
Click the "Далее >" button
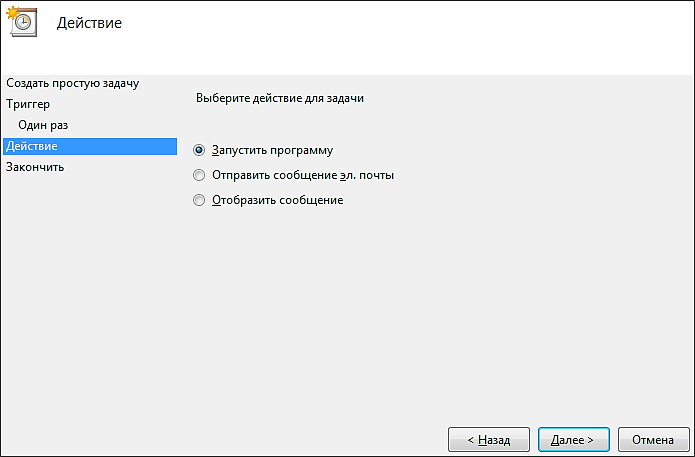coord(573,439)
